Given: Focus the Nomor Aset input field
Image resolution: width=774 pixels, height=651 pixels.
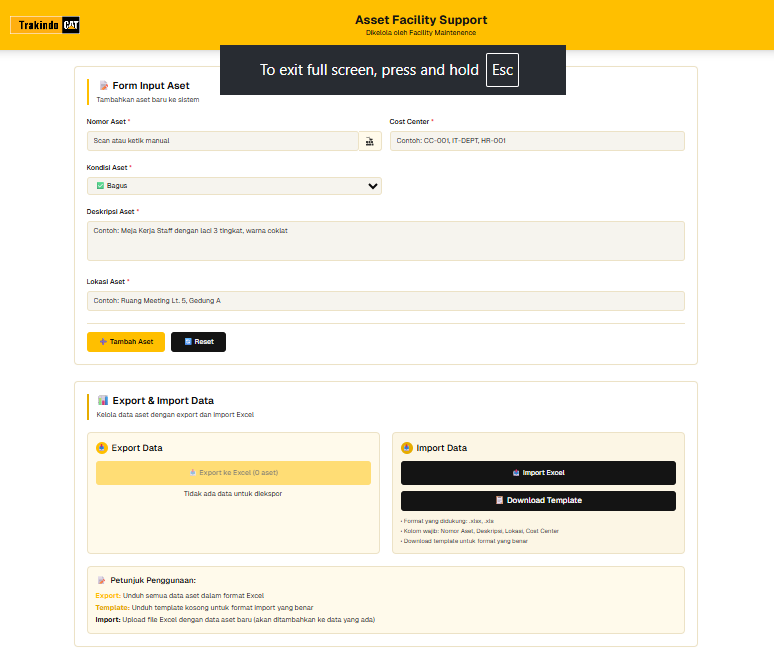Looking at the screenshot, I should click(x=223, y=141).
